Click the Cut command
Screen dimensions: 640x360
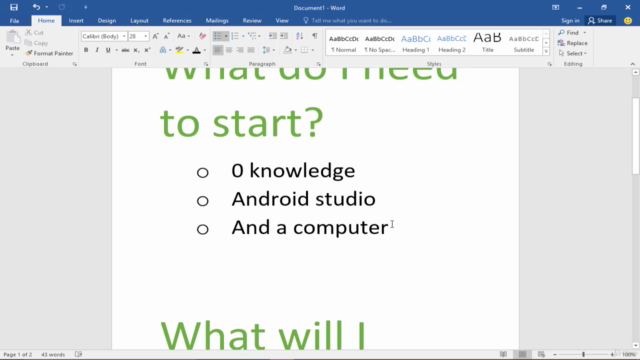[x=35, y=33]
